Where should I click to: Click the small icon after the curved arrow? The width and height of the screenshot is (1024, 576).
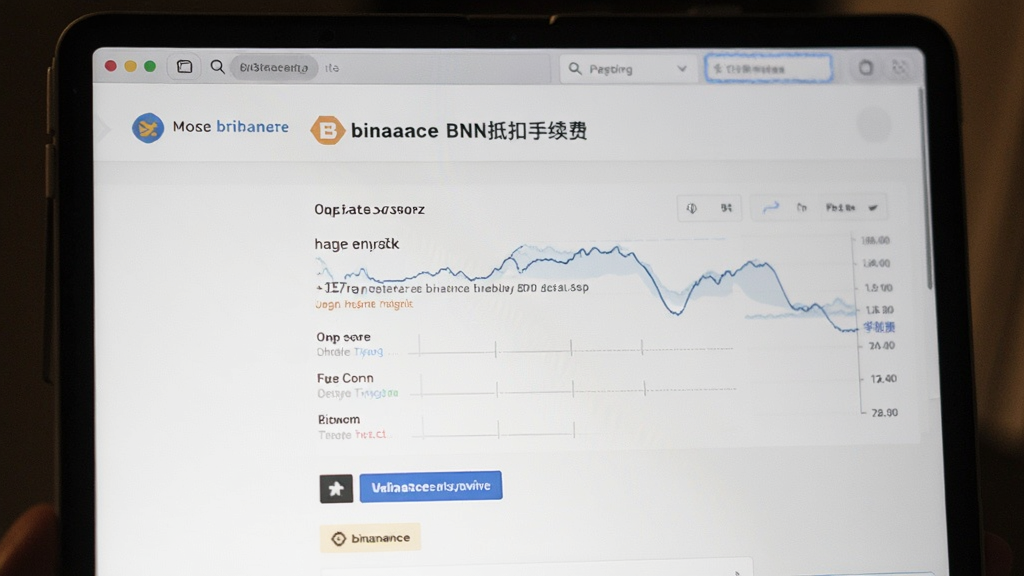[801, 208]
